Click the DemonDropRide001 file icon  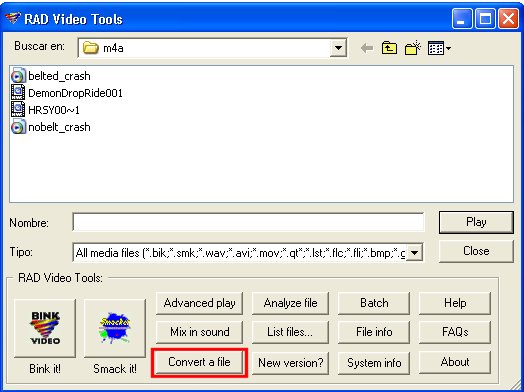(18, 93)
